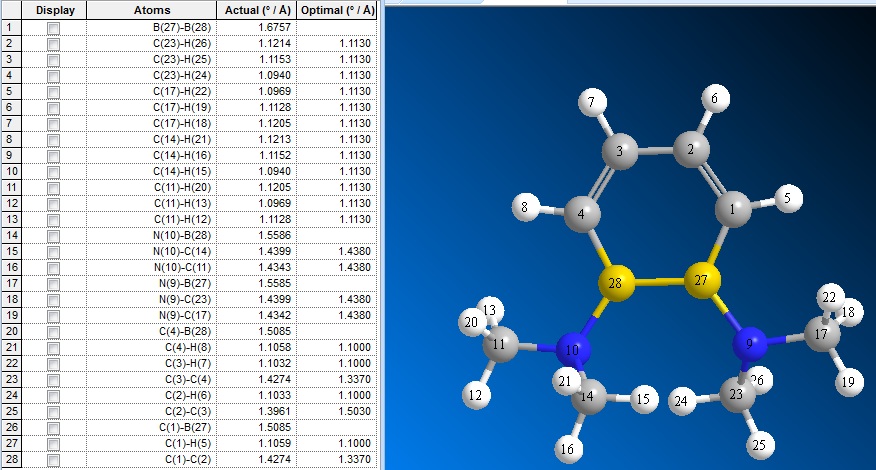This screenshot has width=876, height=470.
Task: Click hydrogen atom 16
Action: [x=568, y=449]
